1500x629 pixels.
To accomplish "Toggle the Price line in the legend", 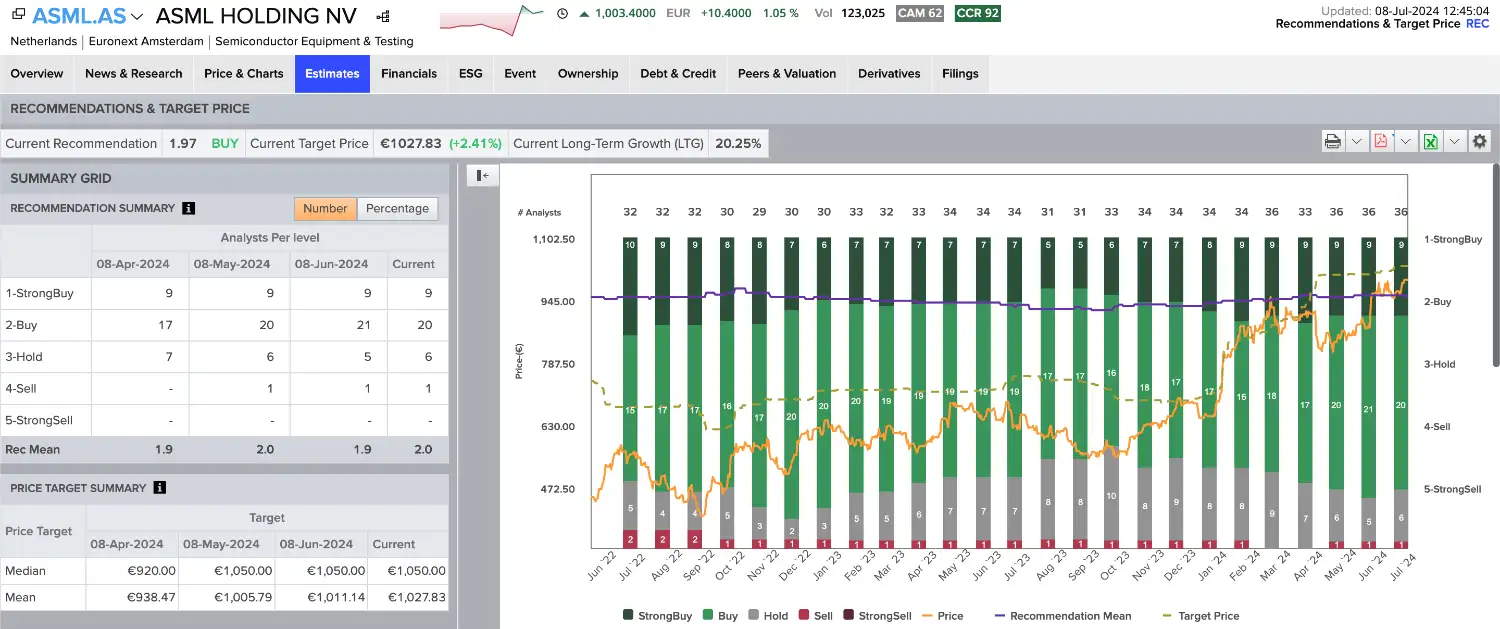I will click(x=942, y=616).
